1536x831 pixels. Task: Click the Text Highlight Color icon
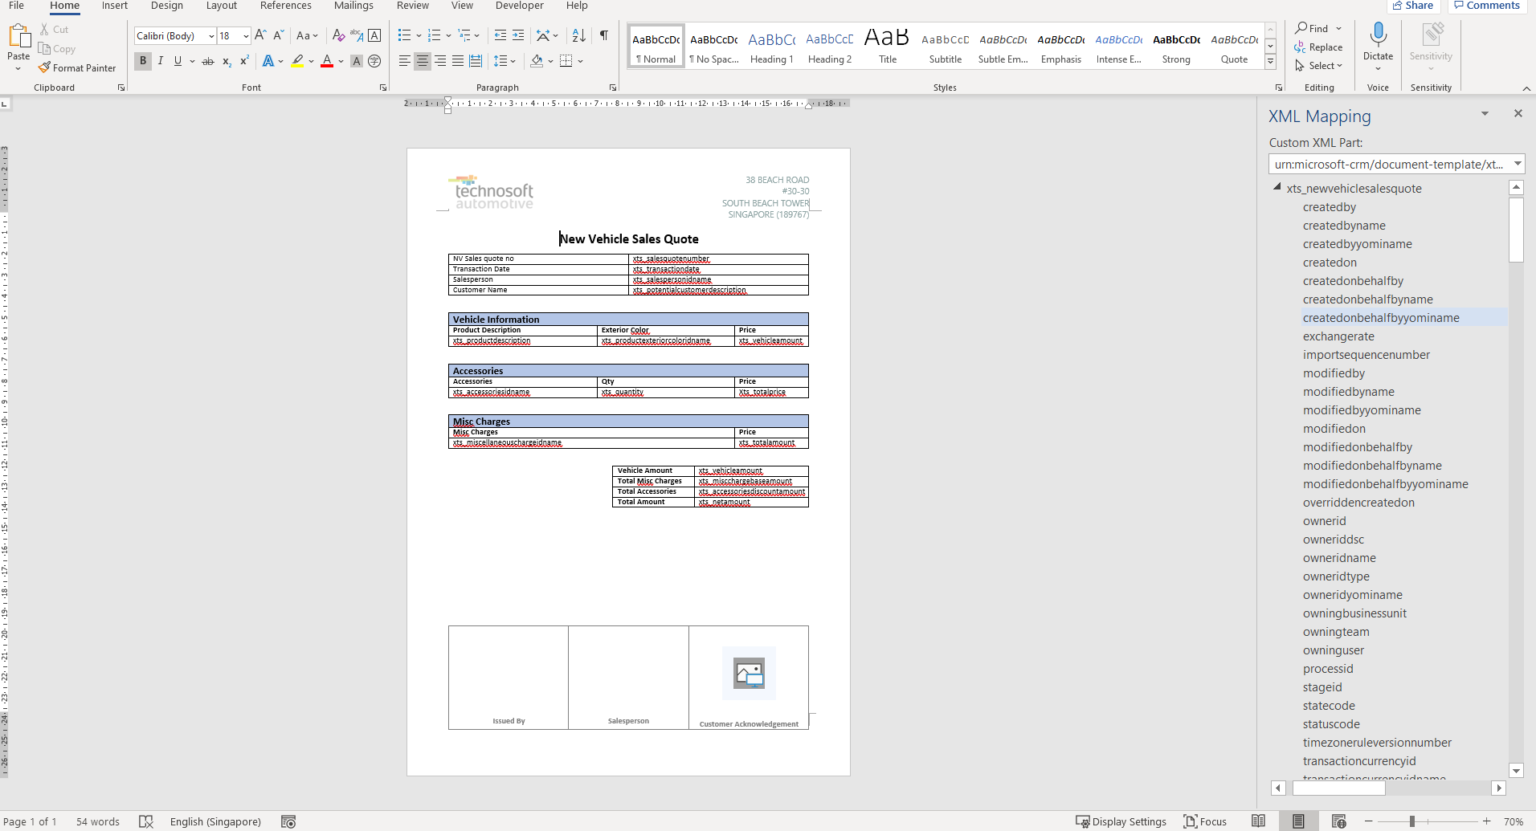pyautogui.click(x=298, y=61)
